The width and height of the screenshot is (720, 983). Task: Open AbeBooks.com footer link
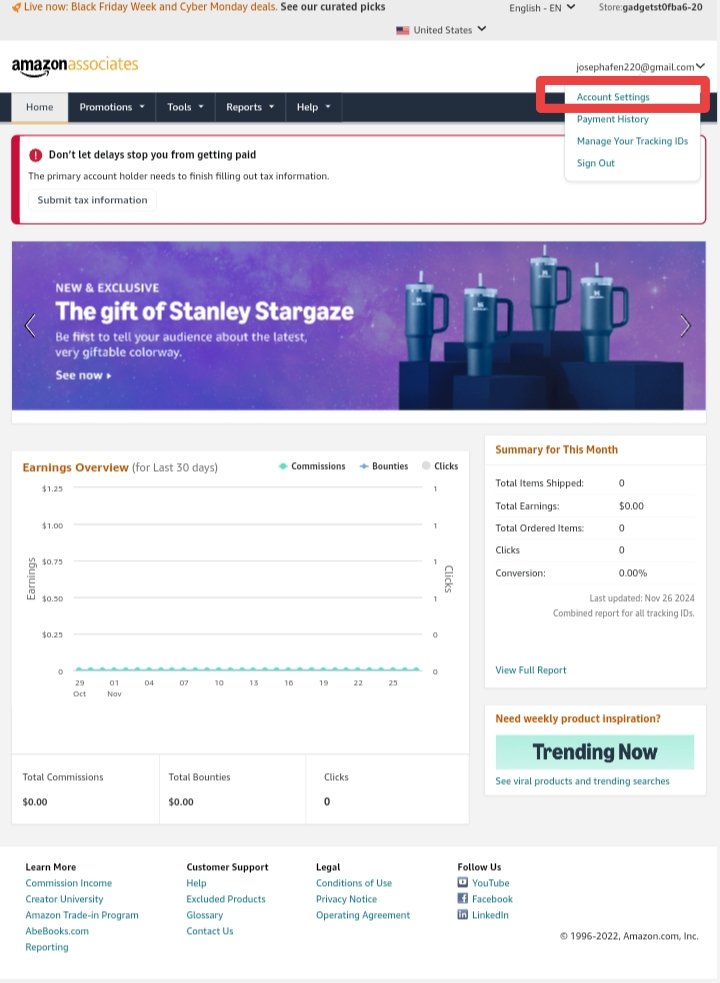(x=57, y=931)
